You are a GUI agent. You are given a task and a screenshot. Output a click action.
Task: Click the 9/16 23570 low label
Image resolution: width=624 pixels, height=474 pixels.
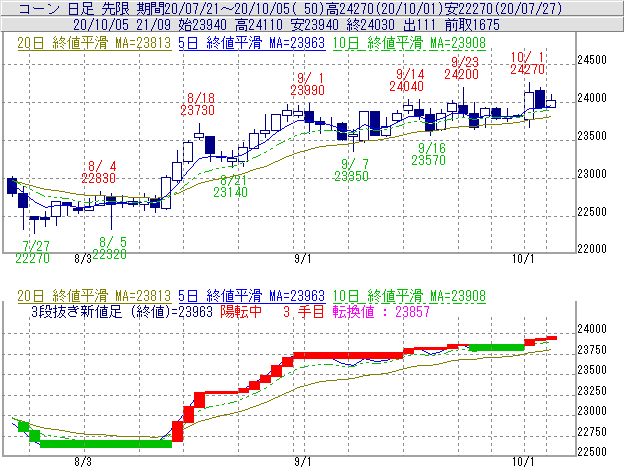428,154
